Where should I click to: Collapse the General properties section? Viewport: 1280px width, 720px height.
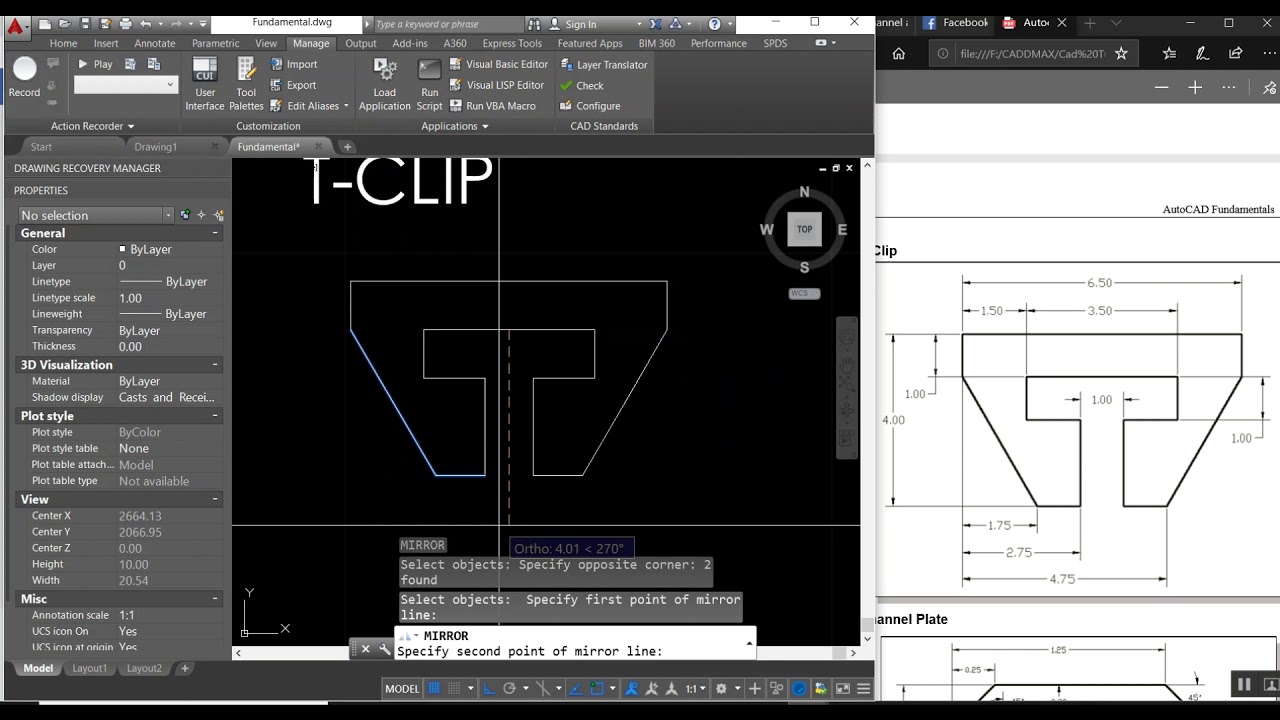click(x=215, y=233)
